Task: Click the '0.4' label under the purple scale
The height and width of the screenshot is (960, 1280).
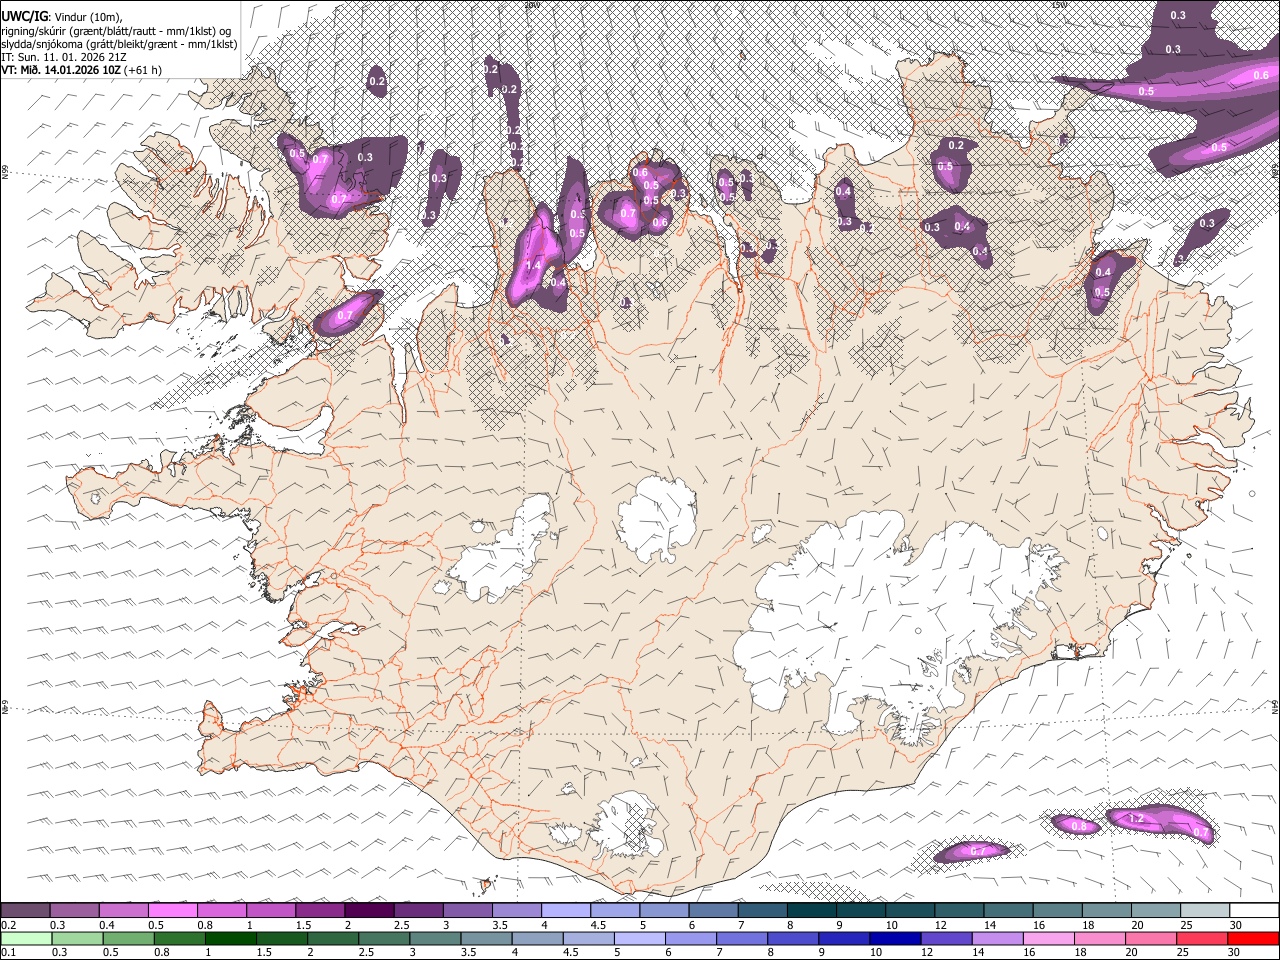Action: [106, 925]
